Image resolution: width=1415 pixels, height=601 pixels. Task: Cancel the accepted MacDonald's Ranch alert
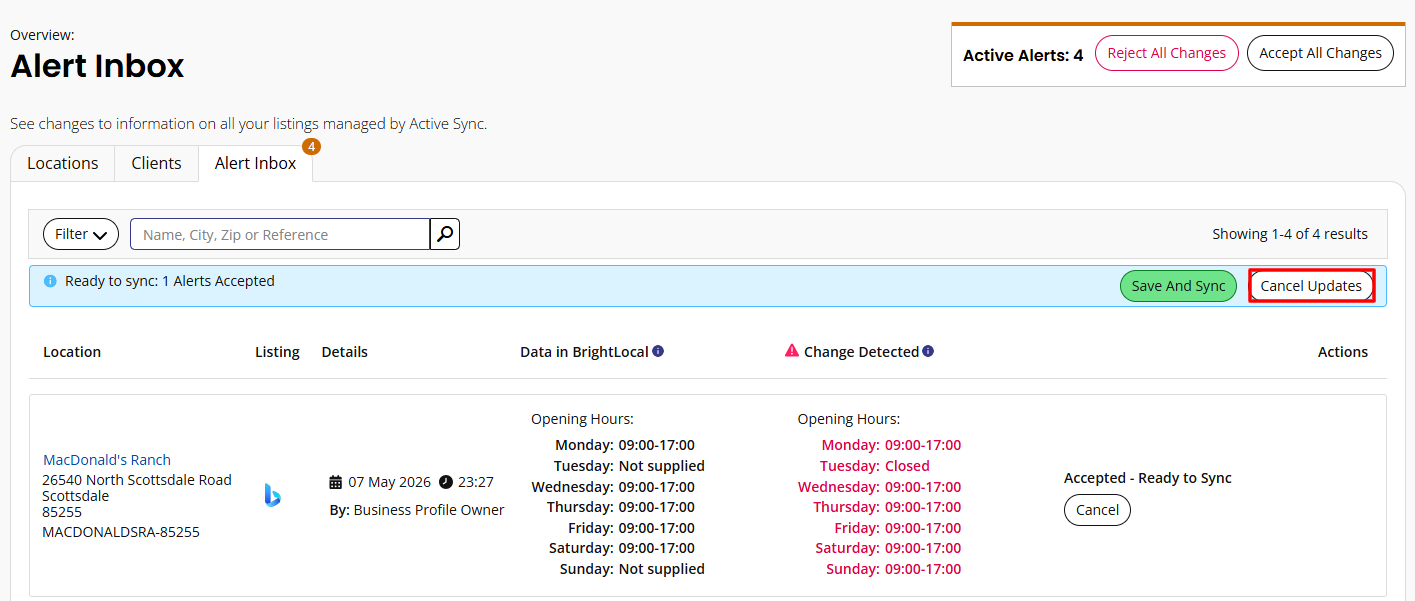pyautogui.click(x=1097, y=510)
